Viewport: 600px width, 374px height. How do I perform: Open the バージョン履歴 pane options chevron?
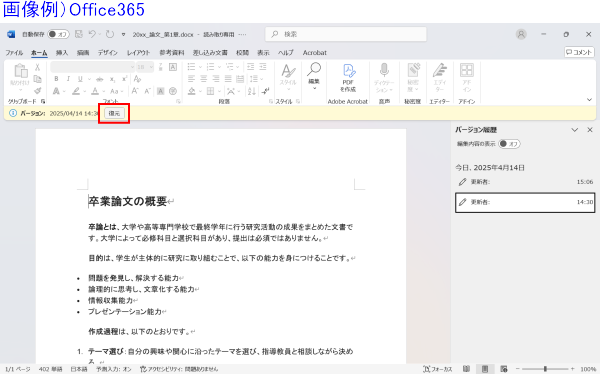click(x=574, y=130)
